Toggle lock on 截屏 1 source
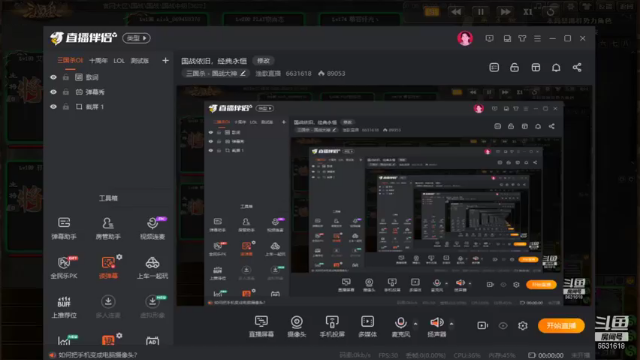Viewport: 640px width, 360px height. pos(66,107)
